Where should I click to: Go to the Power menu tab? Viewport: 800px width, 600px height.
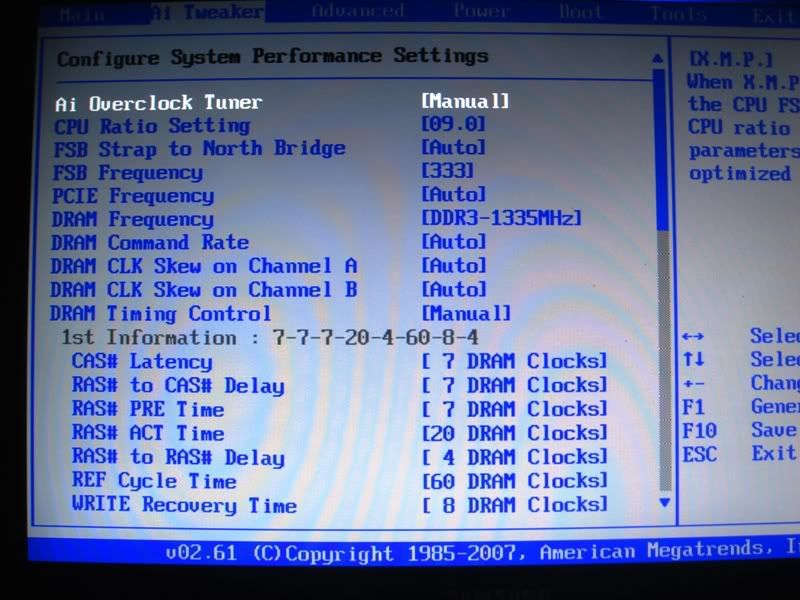point(480,13)
